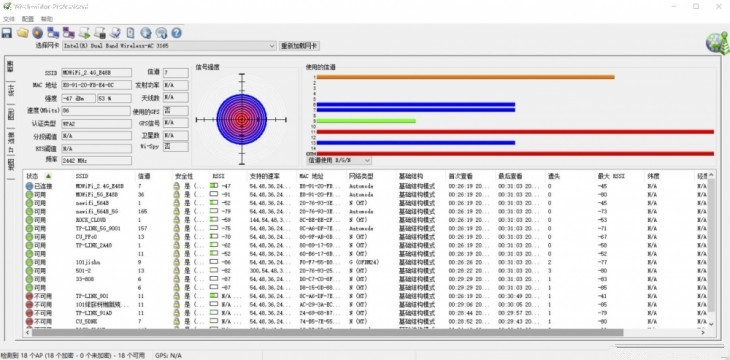Open the 文件 menu

(9, 19)
